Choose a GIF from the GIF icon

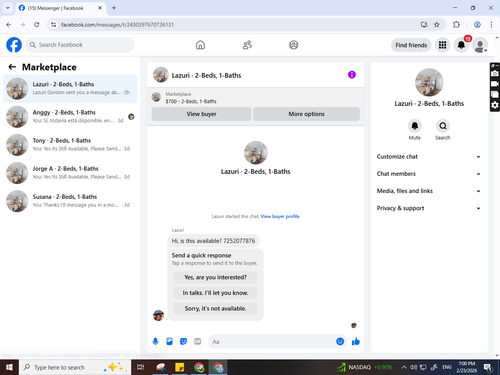(x=198, y=341)
